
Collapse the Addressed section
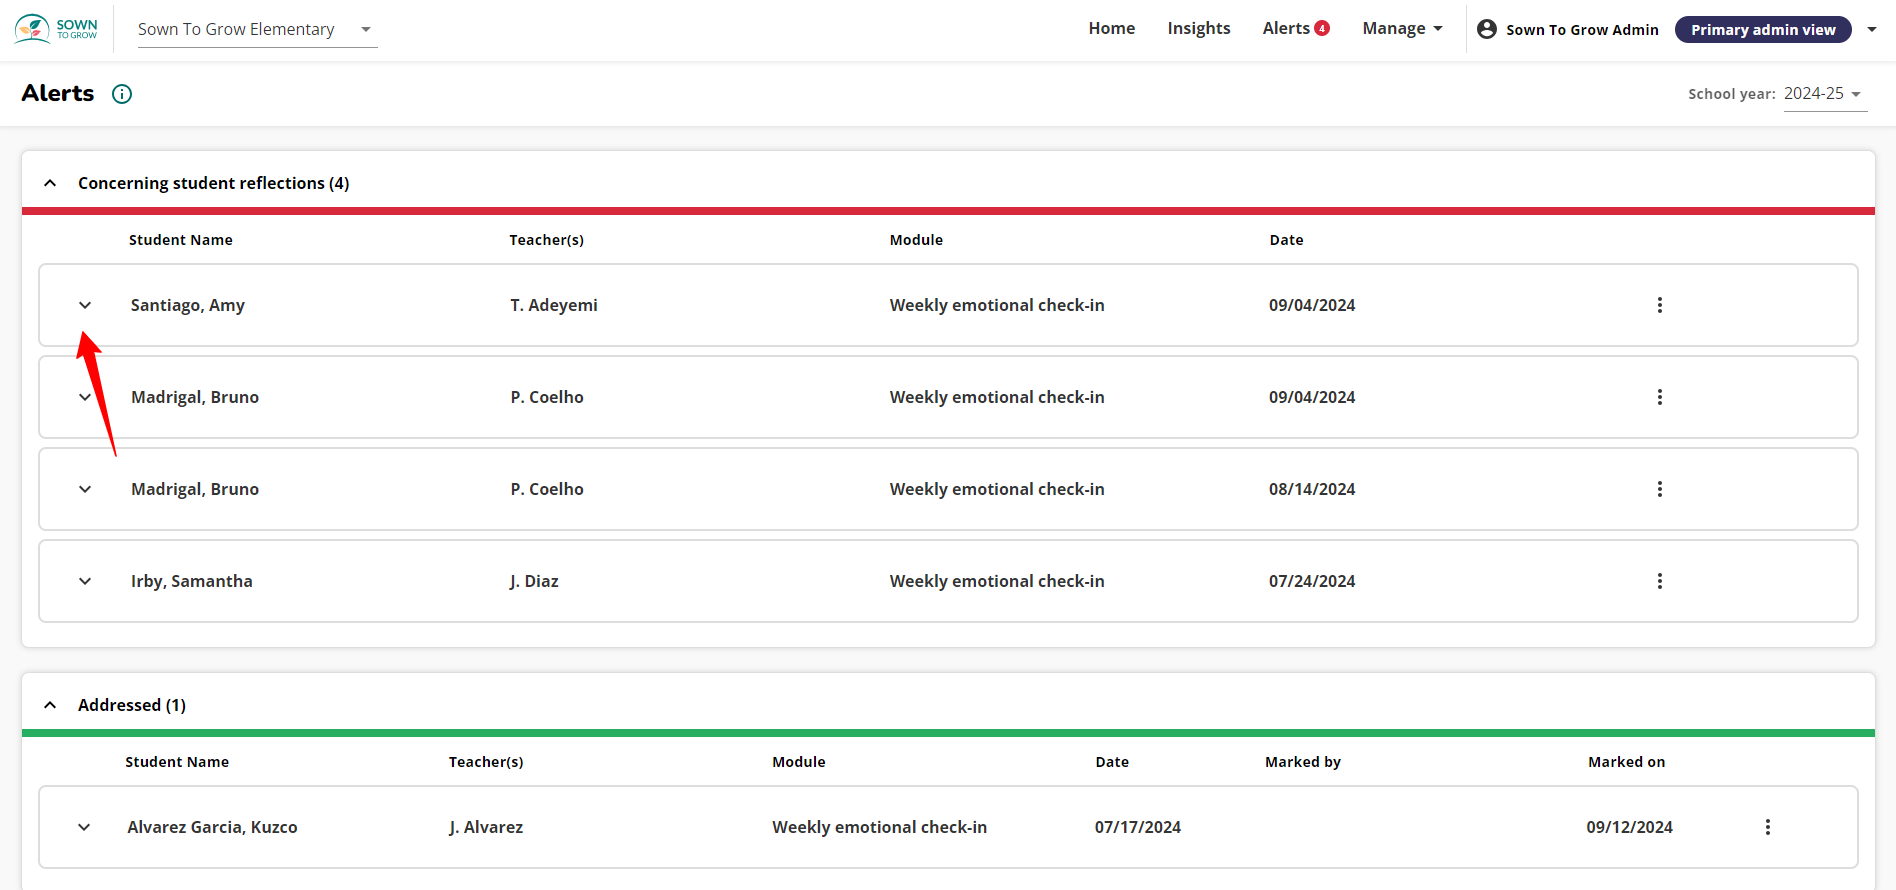tap(50, 705)
